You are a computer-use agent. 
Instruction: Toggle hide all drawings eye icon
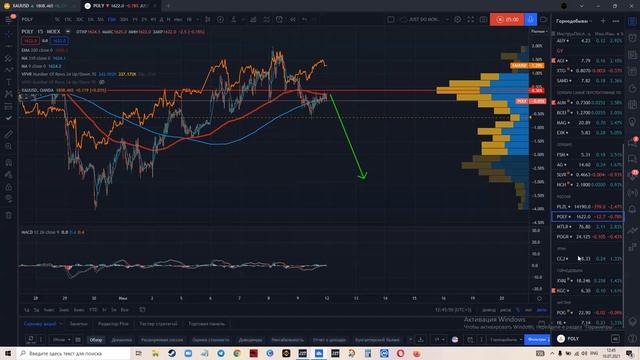tap(9, 199)
